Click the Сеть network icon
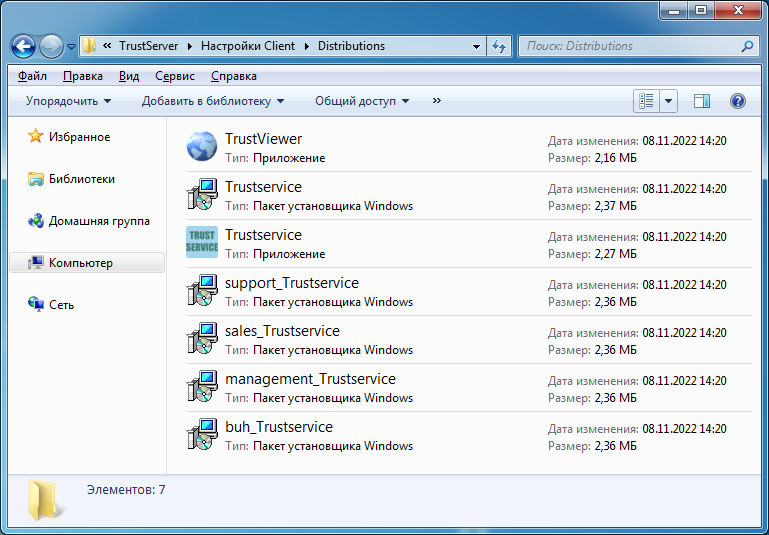The height and width of the screenshot is (535, 769). (35, 305)
